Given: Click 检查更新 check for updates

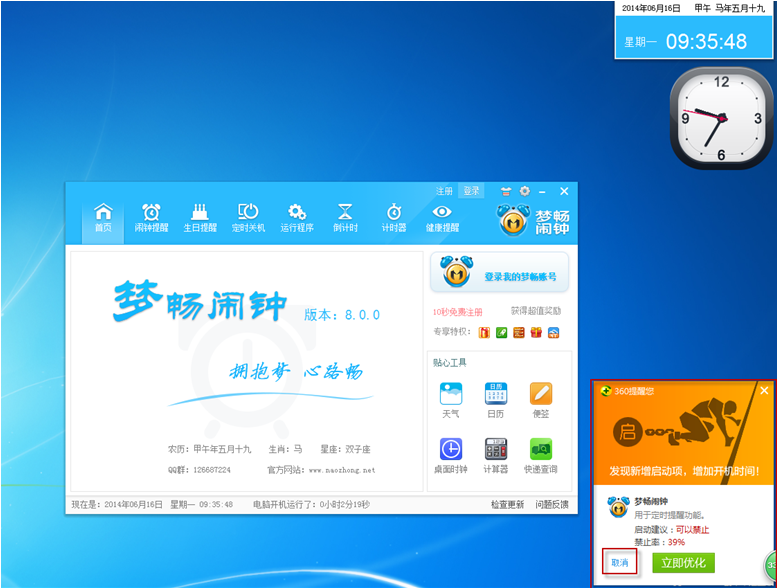Looking at the screenshot, I should (507, 504).
